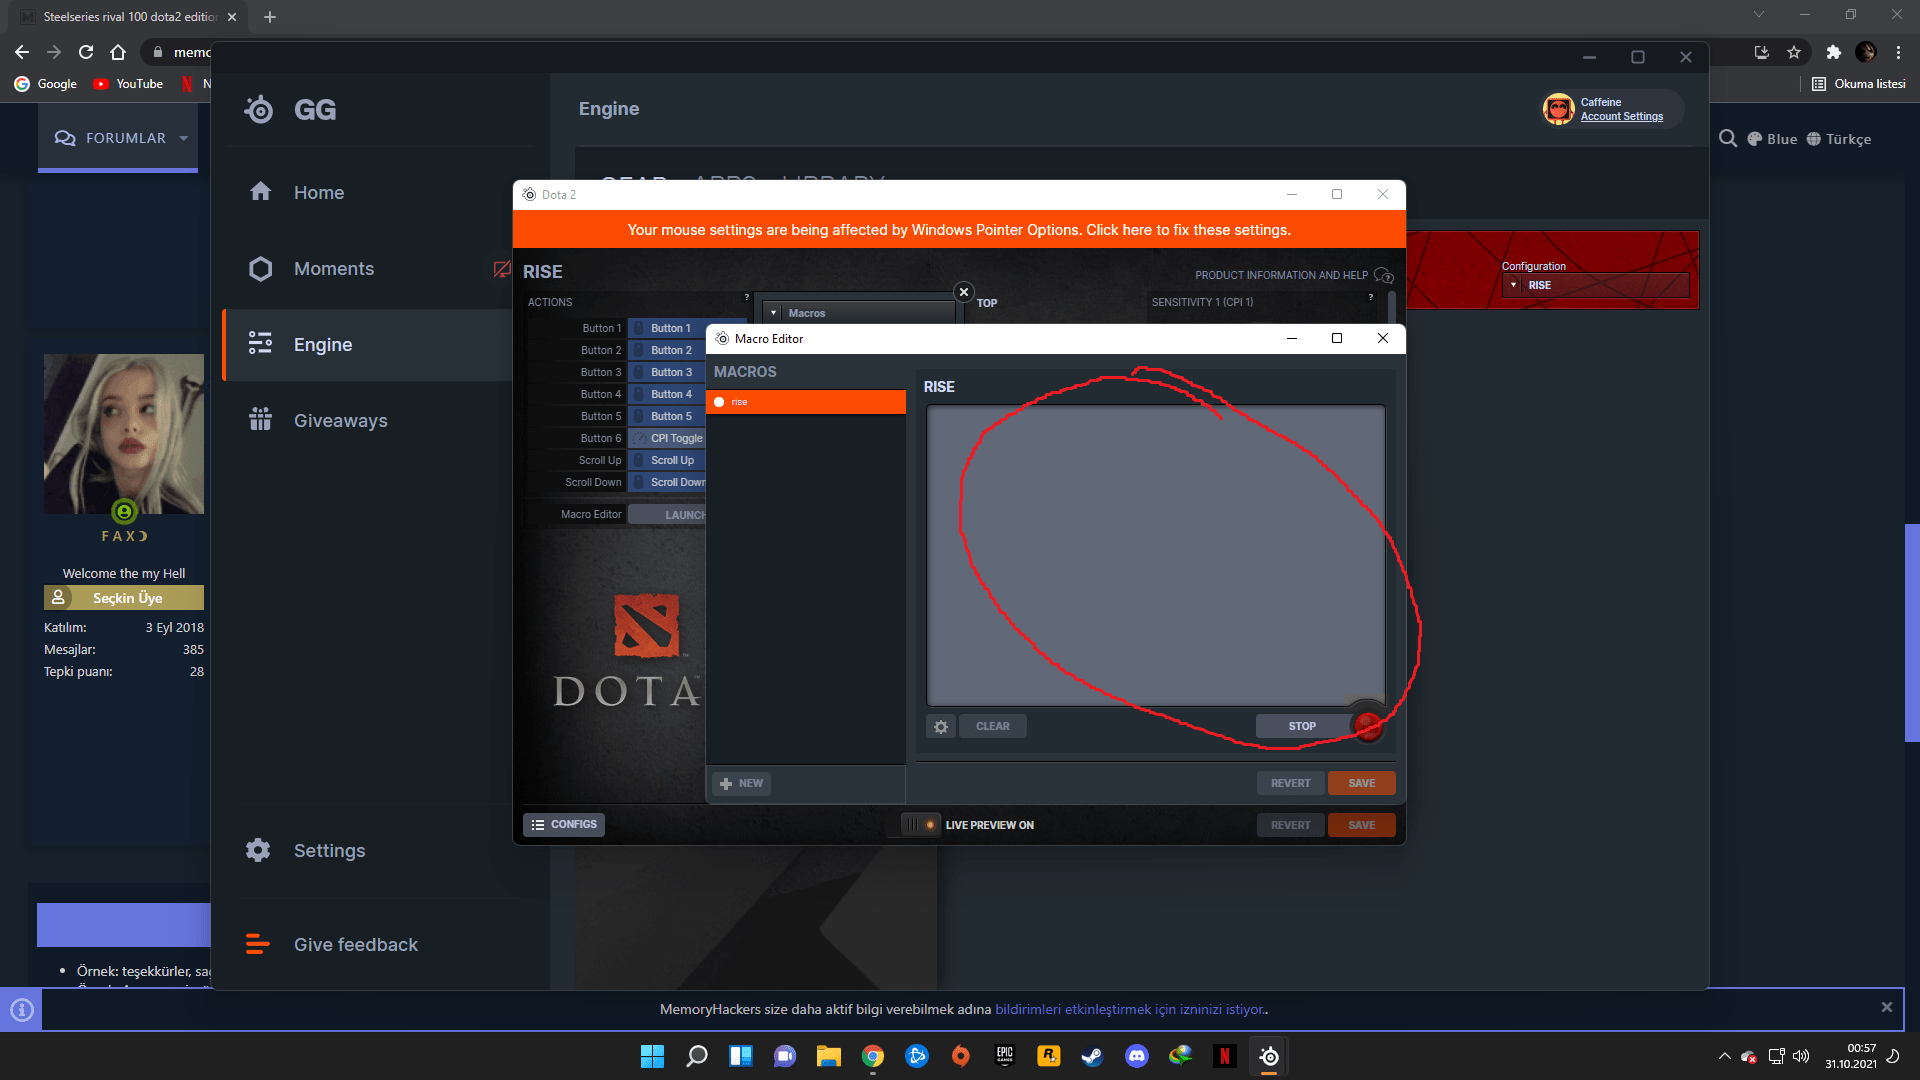Click system tray volume icon

coord(1801,1056)
